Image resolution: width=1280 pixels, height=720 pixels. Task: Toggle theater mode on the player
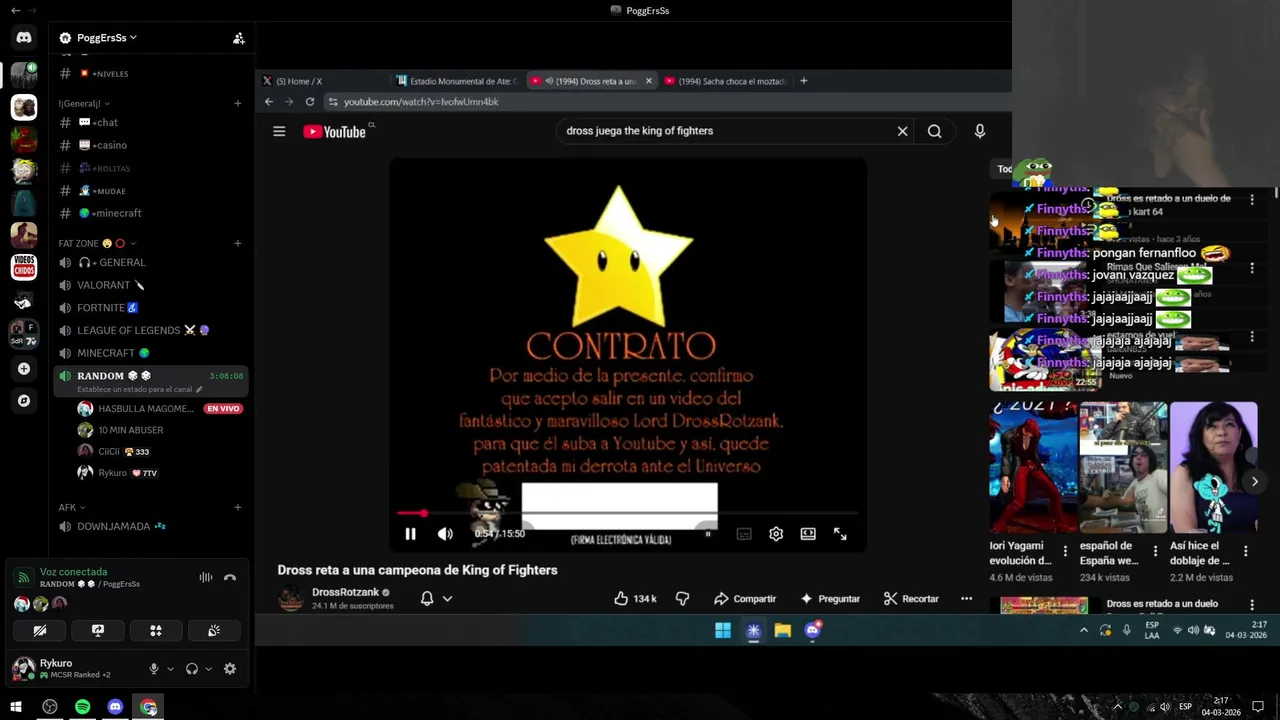pyautogui.click(x=808, y=534)
